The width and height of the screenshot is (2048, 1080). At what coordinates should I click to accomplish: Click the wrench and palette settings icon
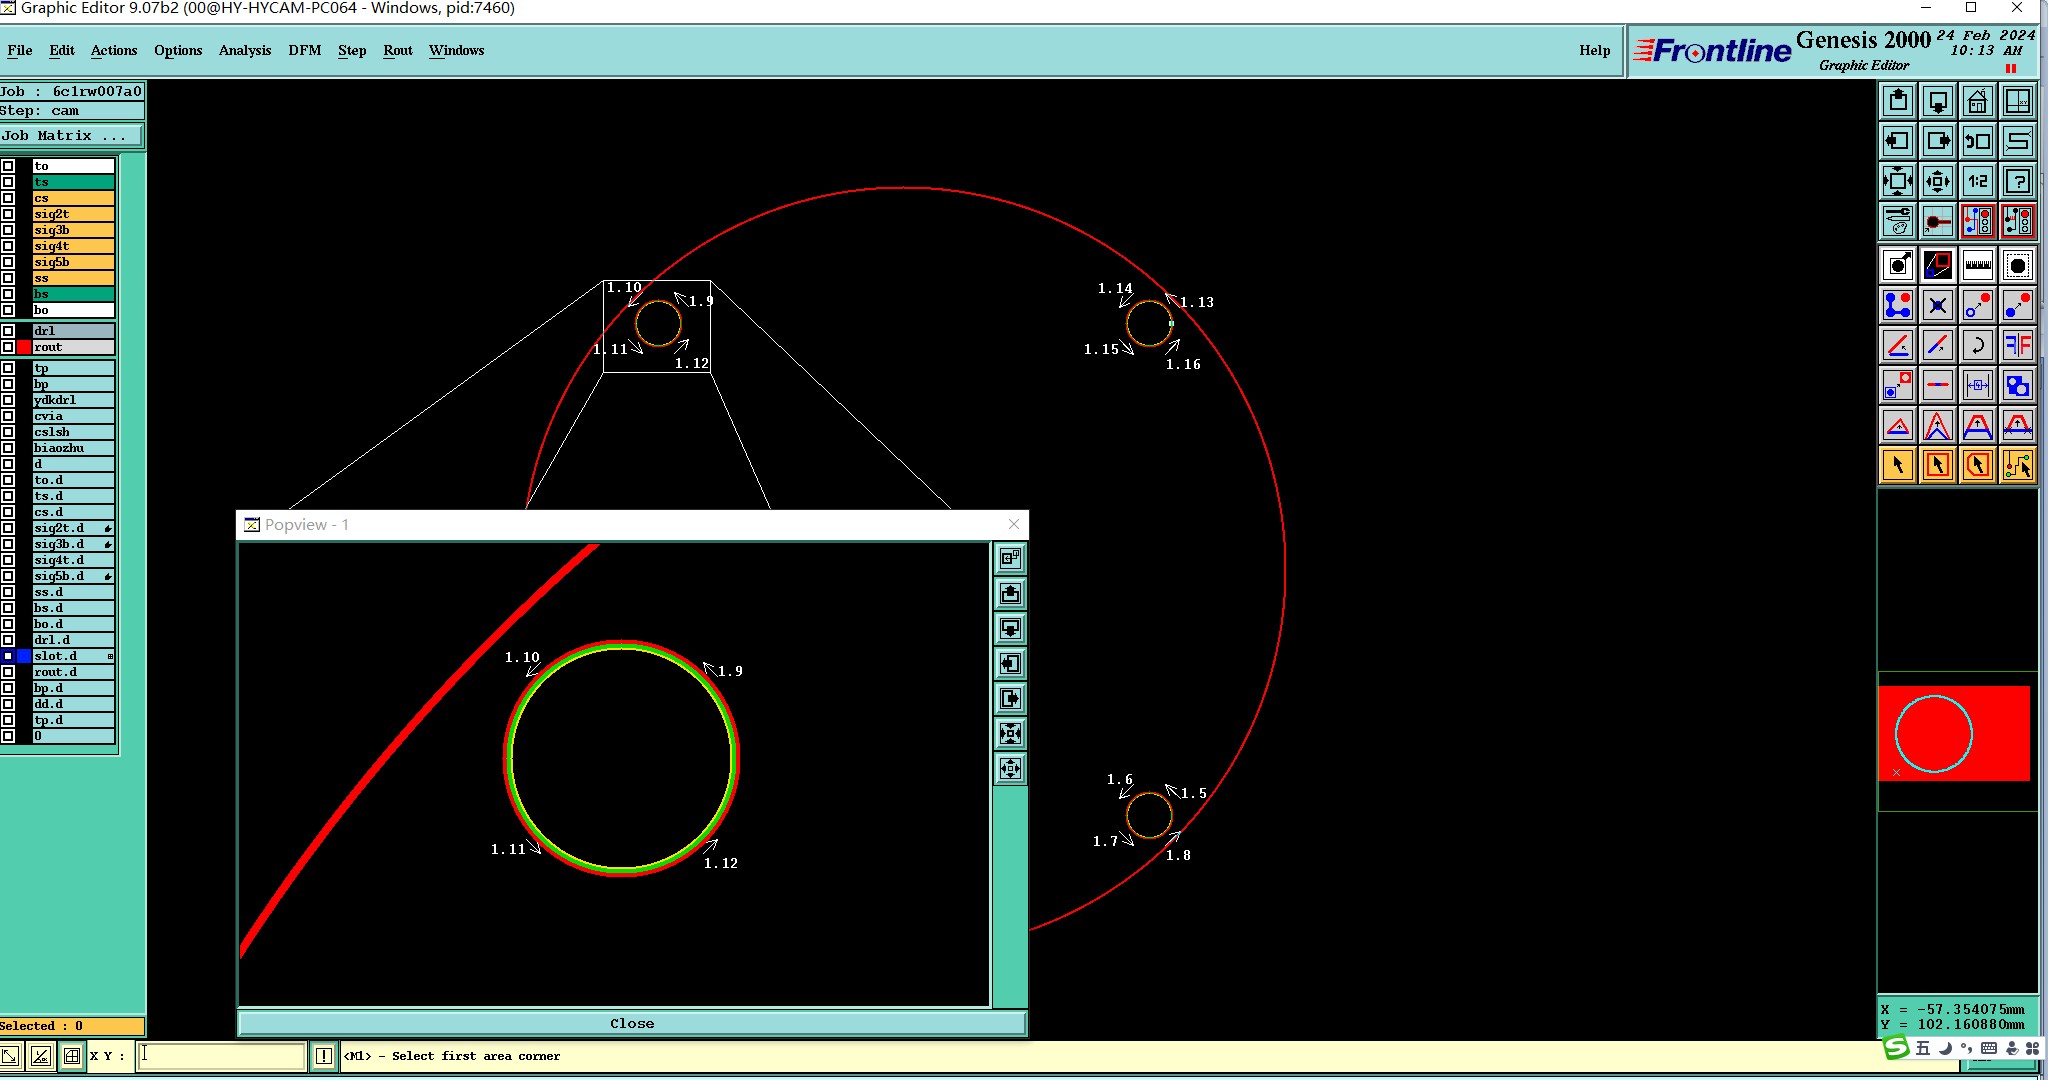pos(1897,221)
